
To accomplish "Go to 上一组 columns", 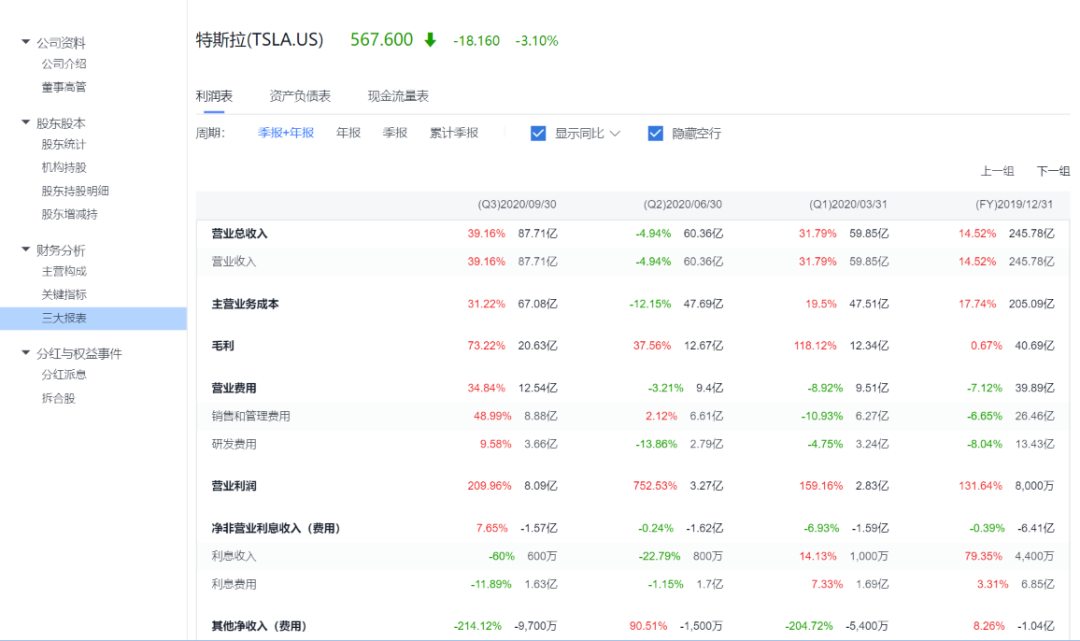I will pos(997,171).
